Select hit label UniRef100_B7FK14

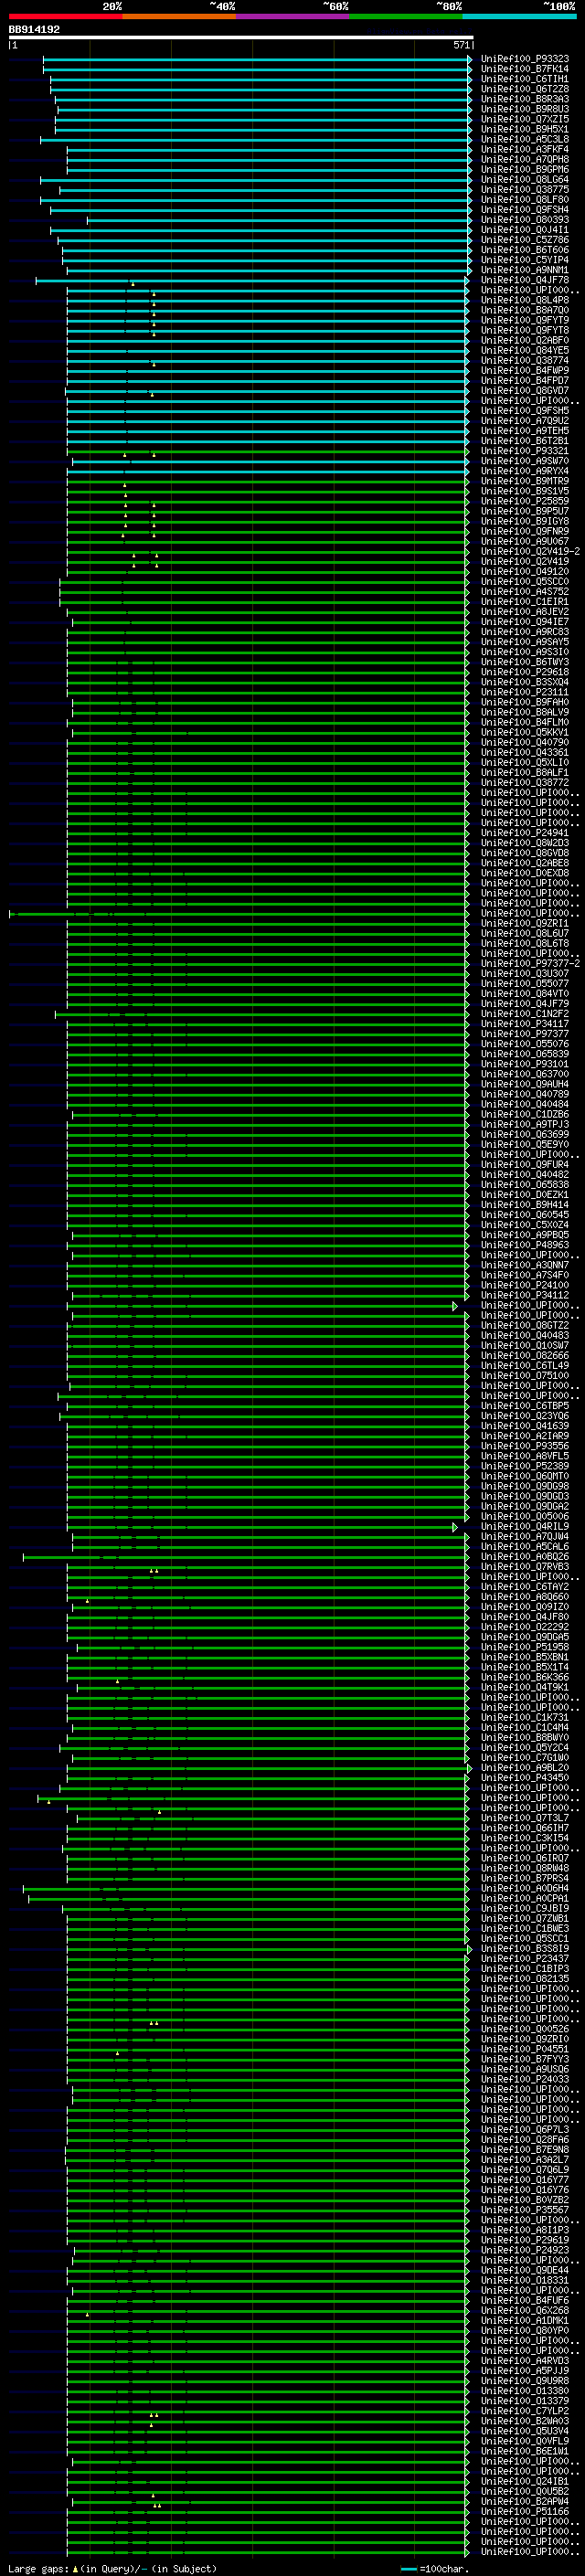[x=525, y=69]
